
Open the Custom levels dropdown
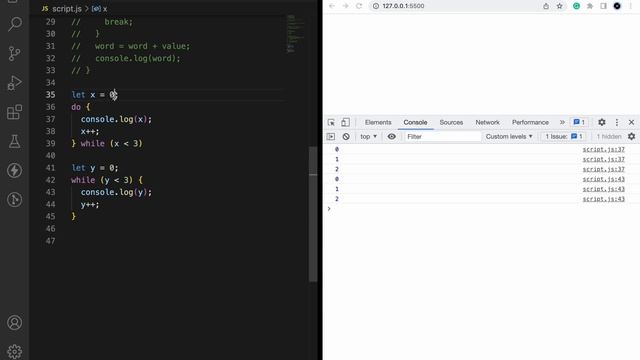[509, 136]
